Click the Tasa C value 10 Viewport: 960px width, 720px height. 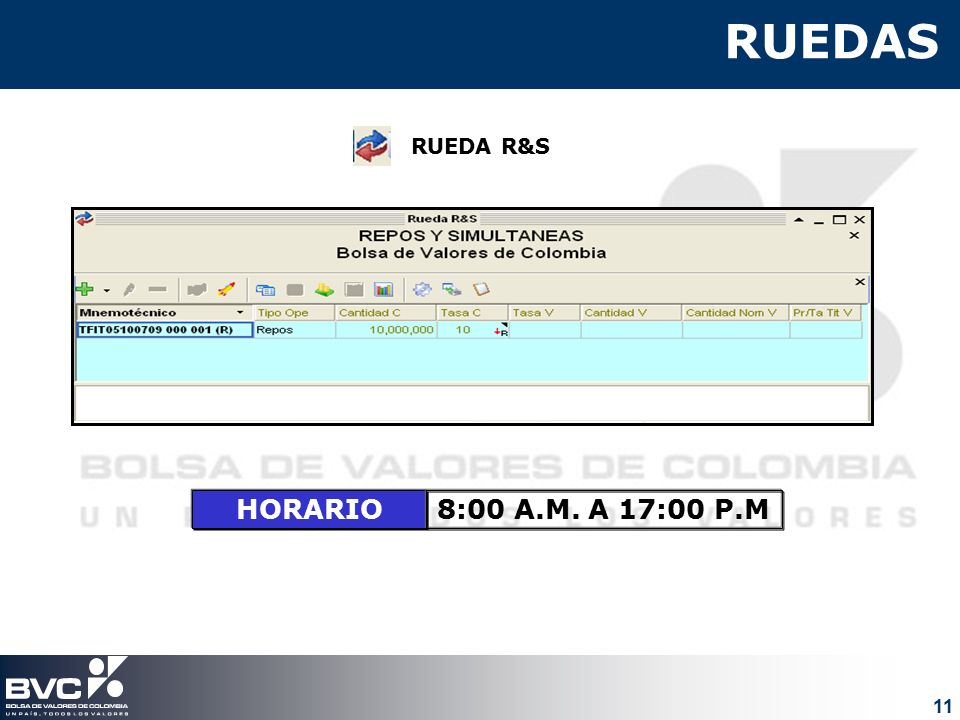point(463,330)
